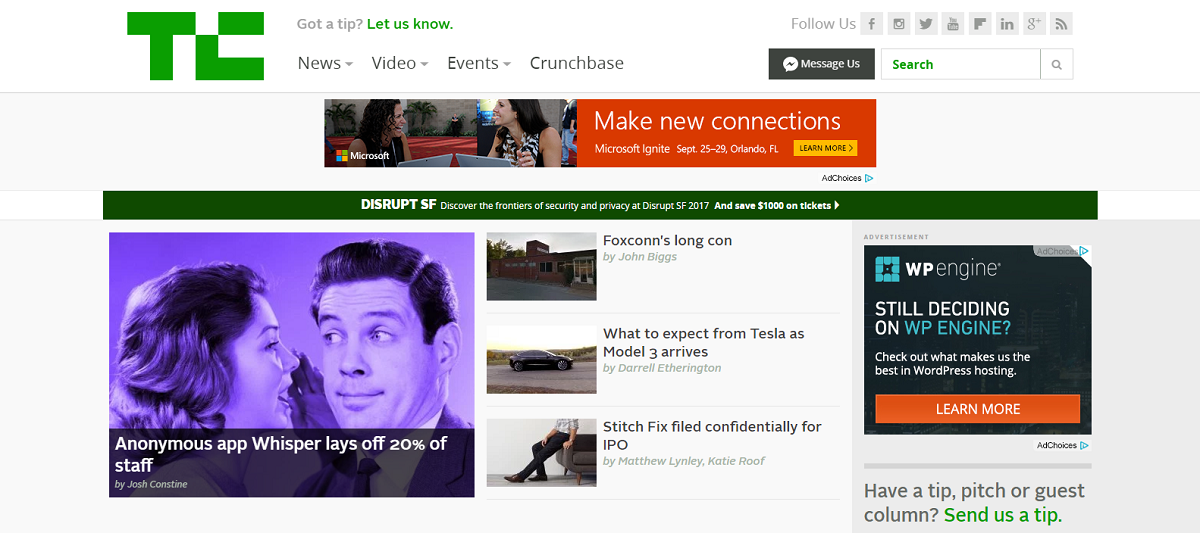Click "STILL DECIDING ON WP ENGINE?" ad text
This screenshot has height=533, width=1200.
pos(943,318)
